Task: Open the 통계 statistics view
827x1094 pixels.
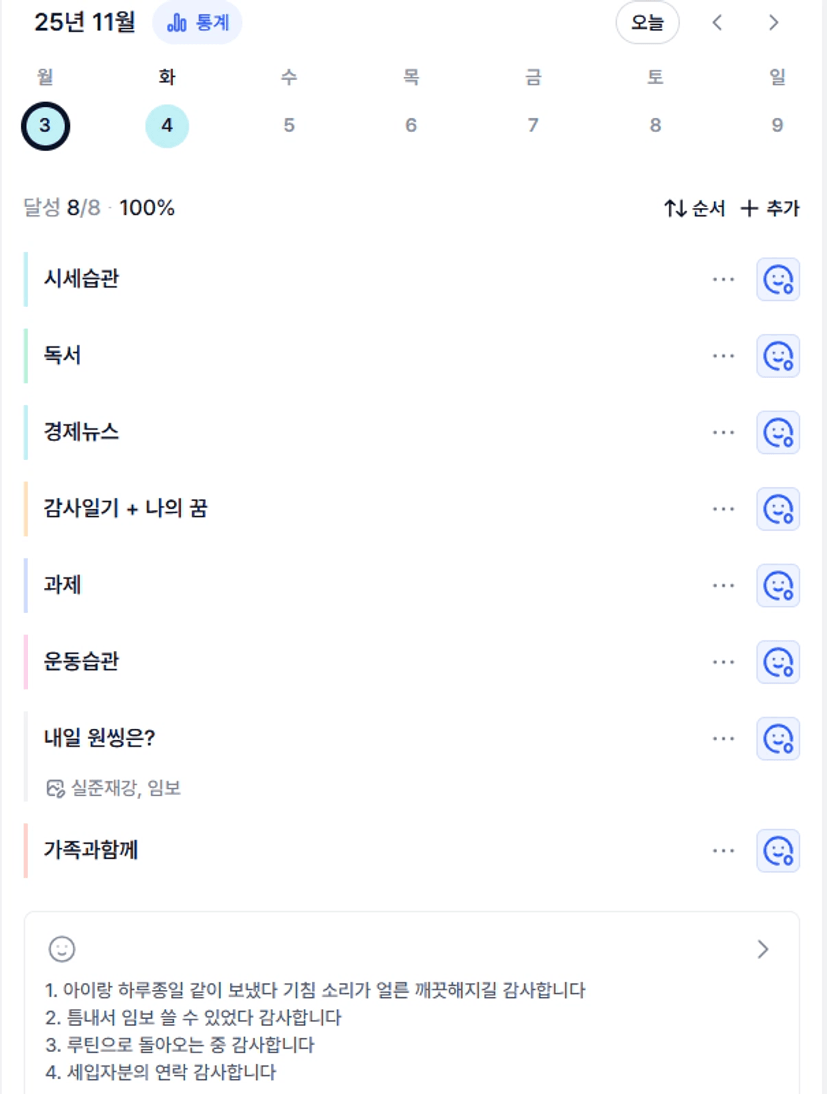Action: 197,23
